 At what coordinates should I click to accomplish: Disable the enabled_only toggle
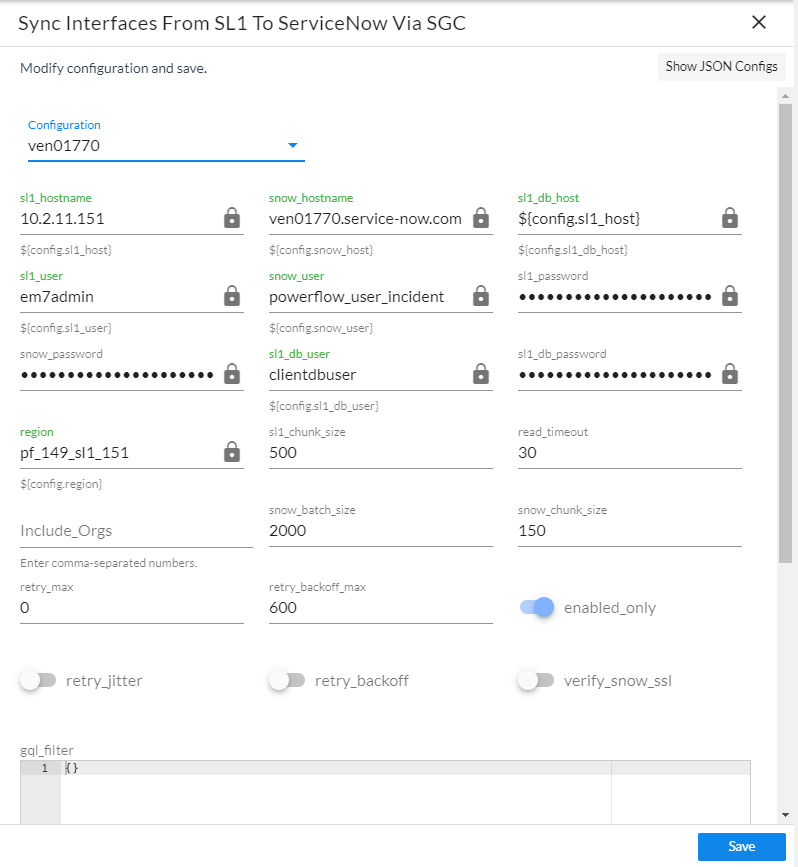tap(536, 607)
